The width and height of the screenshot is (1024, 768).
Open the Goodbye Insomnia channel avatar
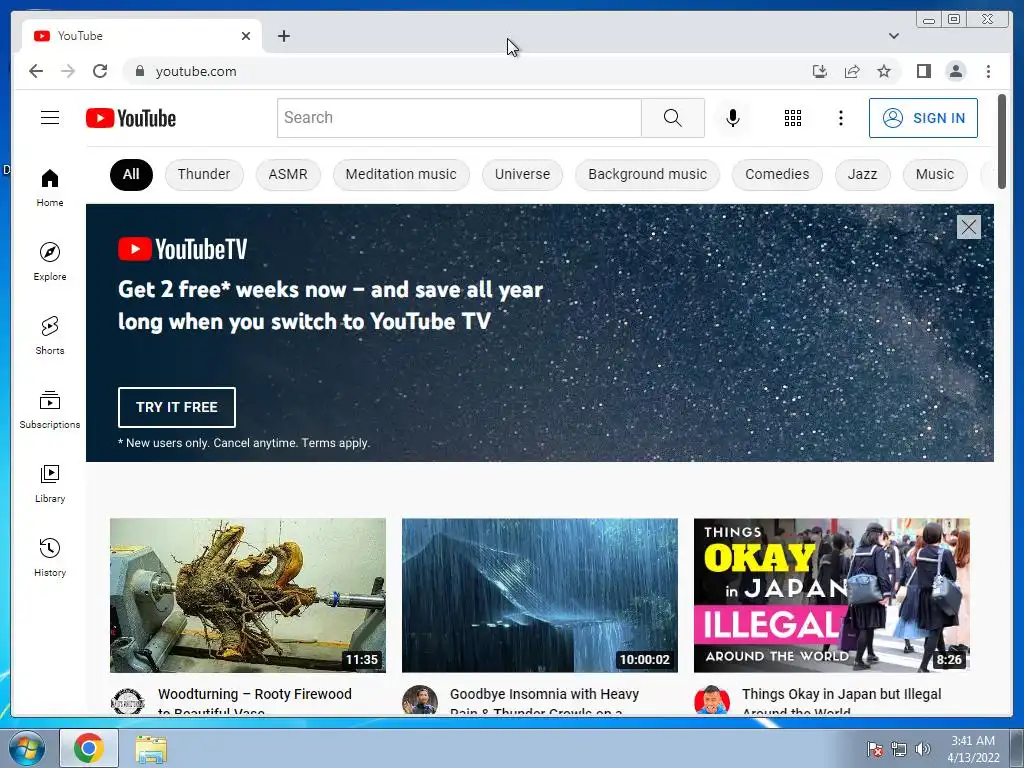[419, 700]
